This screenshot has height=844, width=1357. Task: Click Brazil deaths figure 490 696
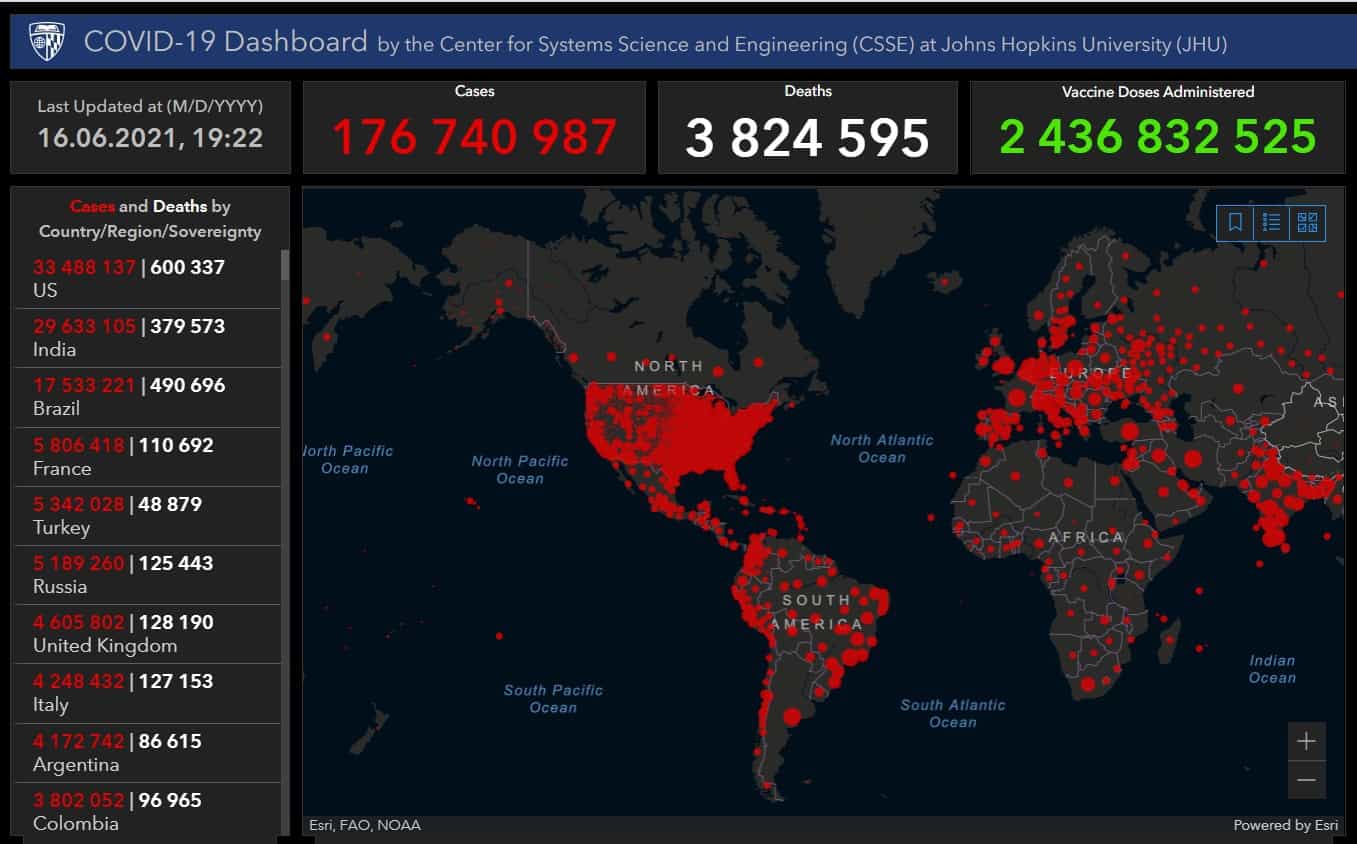point(187,385)
